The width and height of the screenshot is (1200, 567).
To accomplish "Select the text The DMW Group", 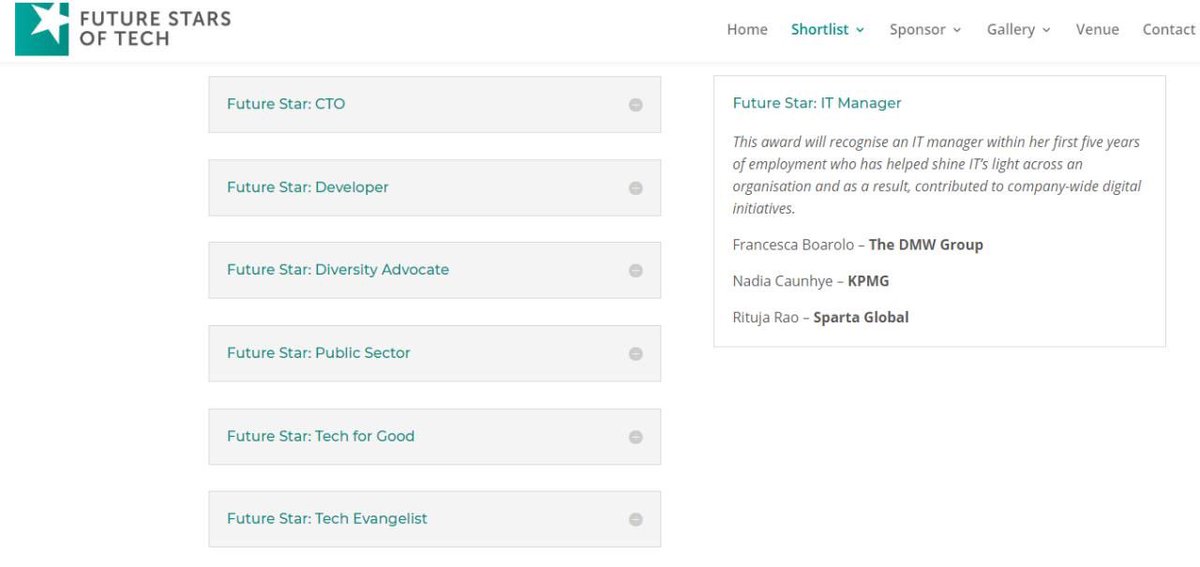I will click(926, 245).
